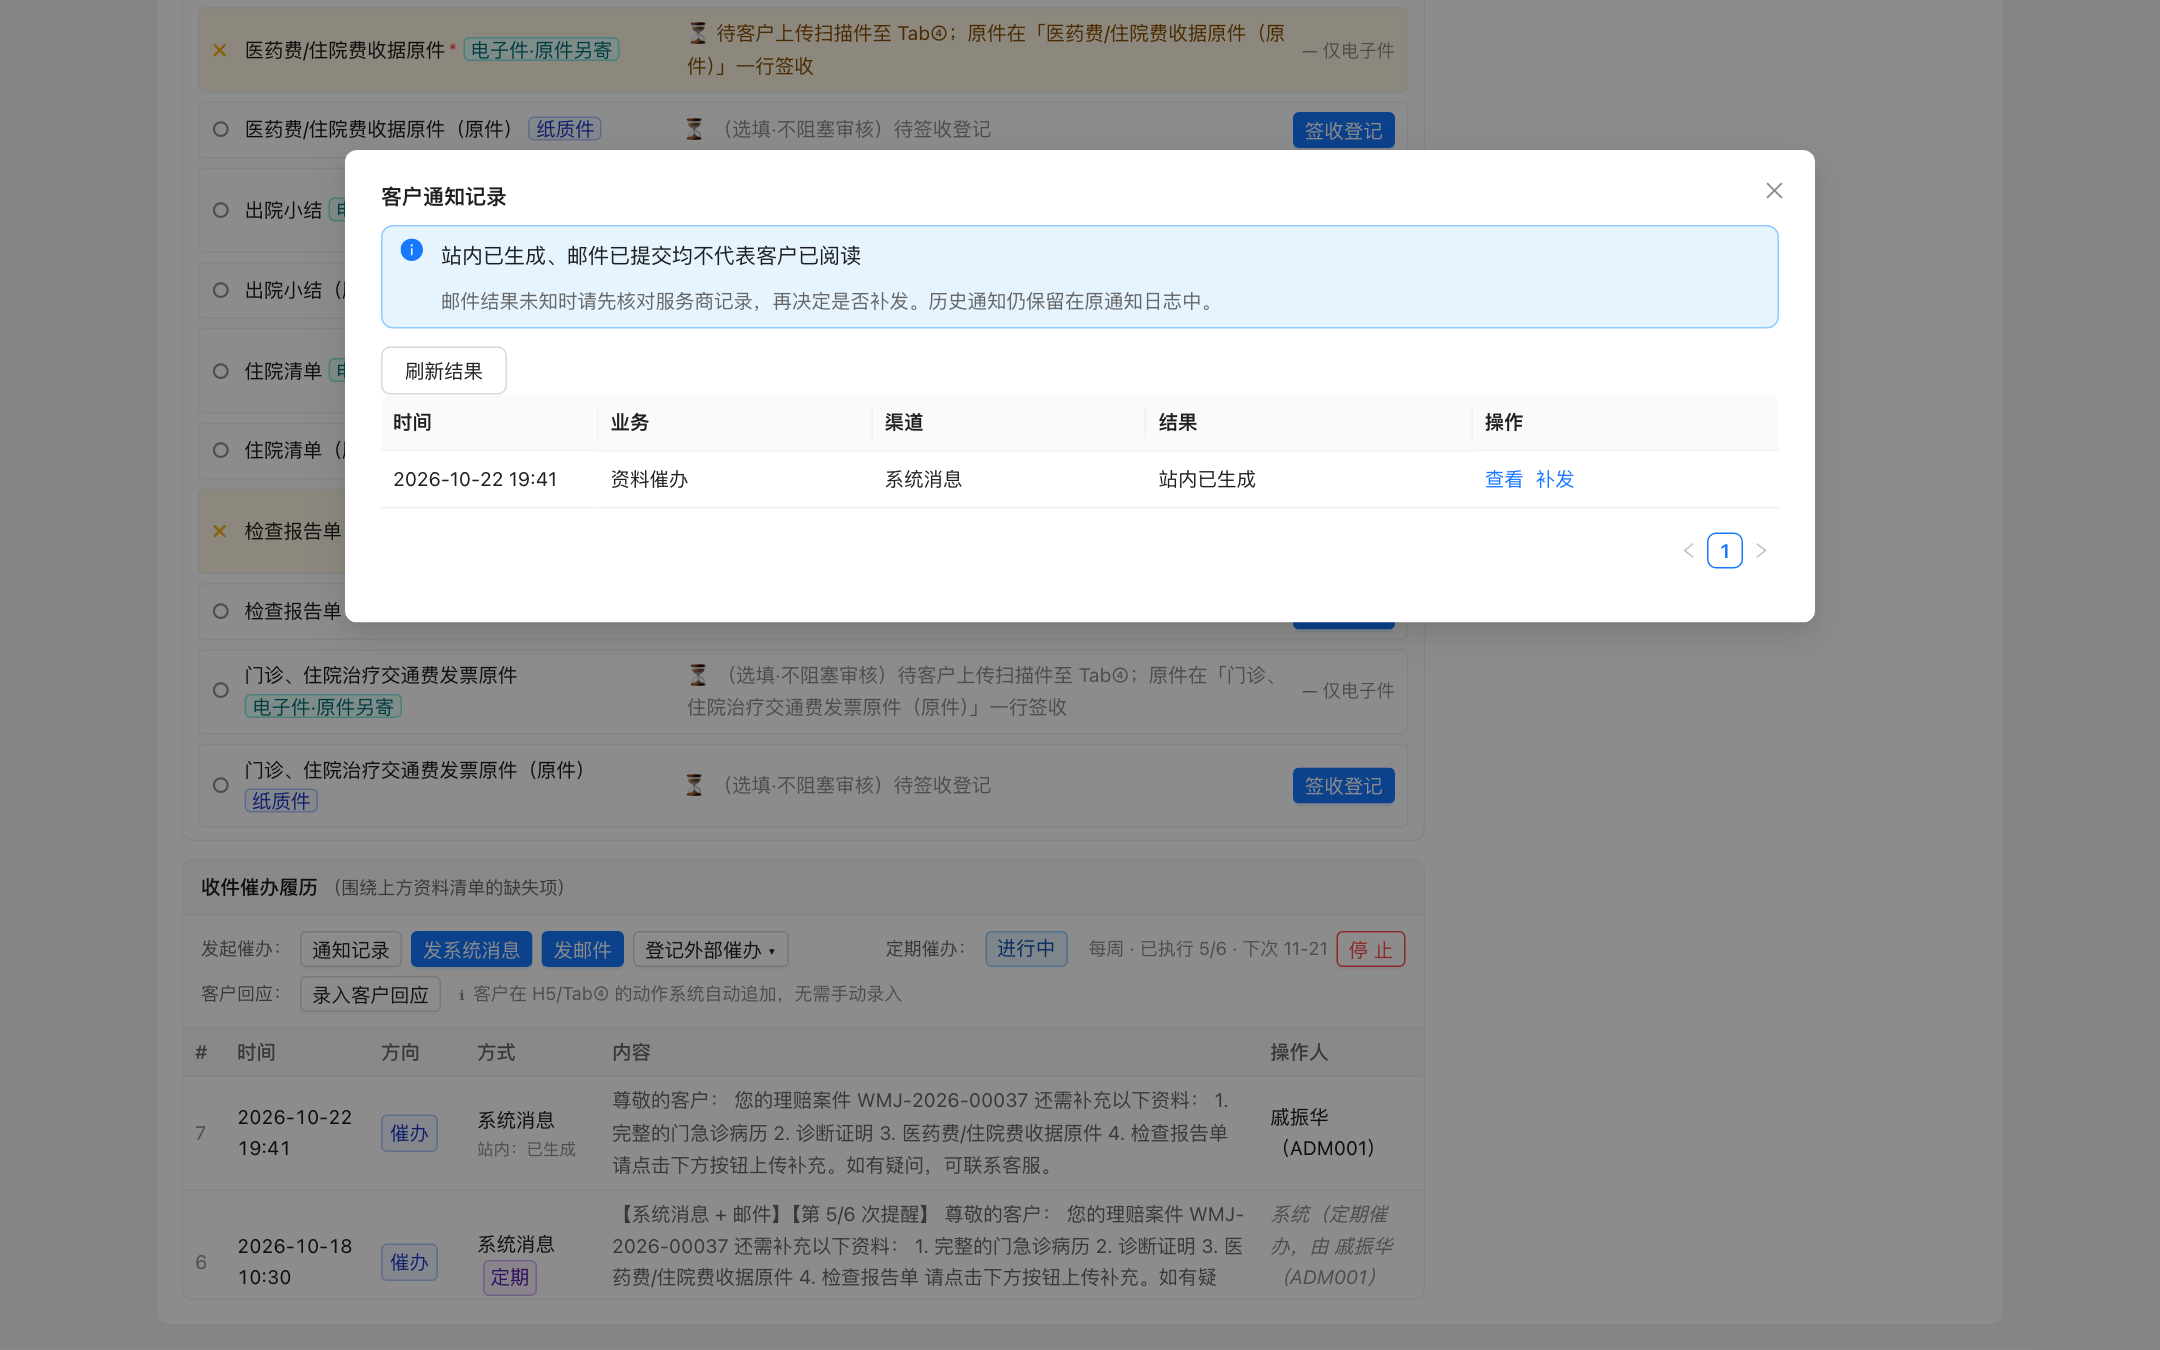Screen dimensions: 2160x1350
Task: Click the 催办 tag in row 7
Action: [x=409, y=1133]
